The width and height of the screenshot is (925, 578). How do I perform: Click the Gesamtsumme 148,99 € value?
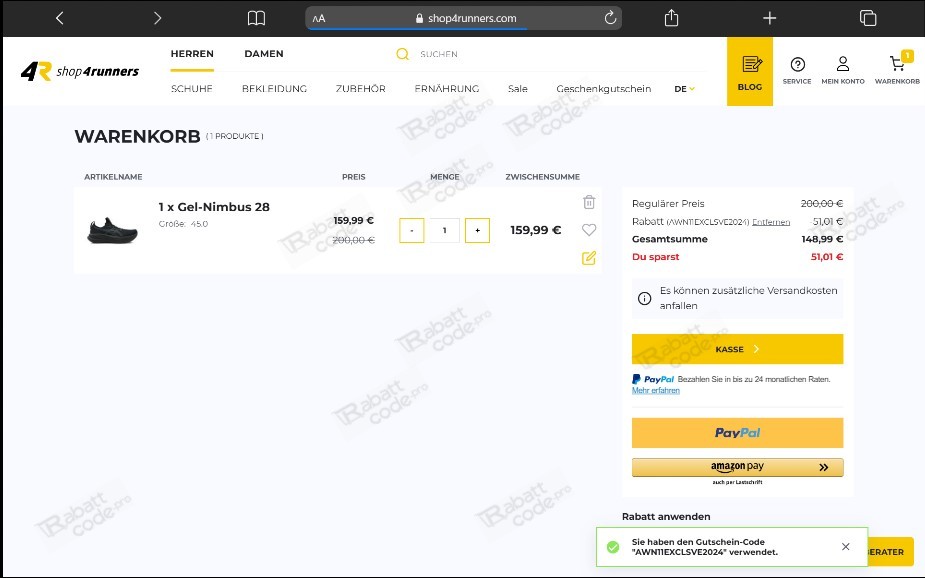822,239
